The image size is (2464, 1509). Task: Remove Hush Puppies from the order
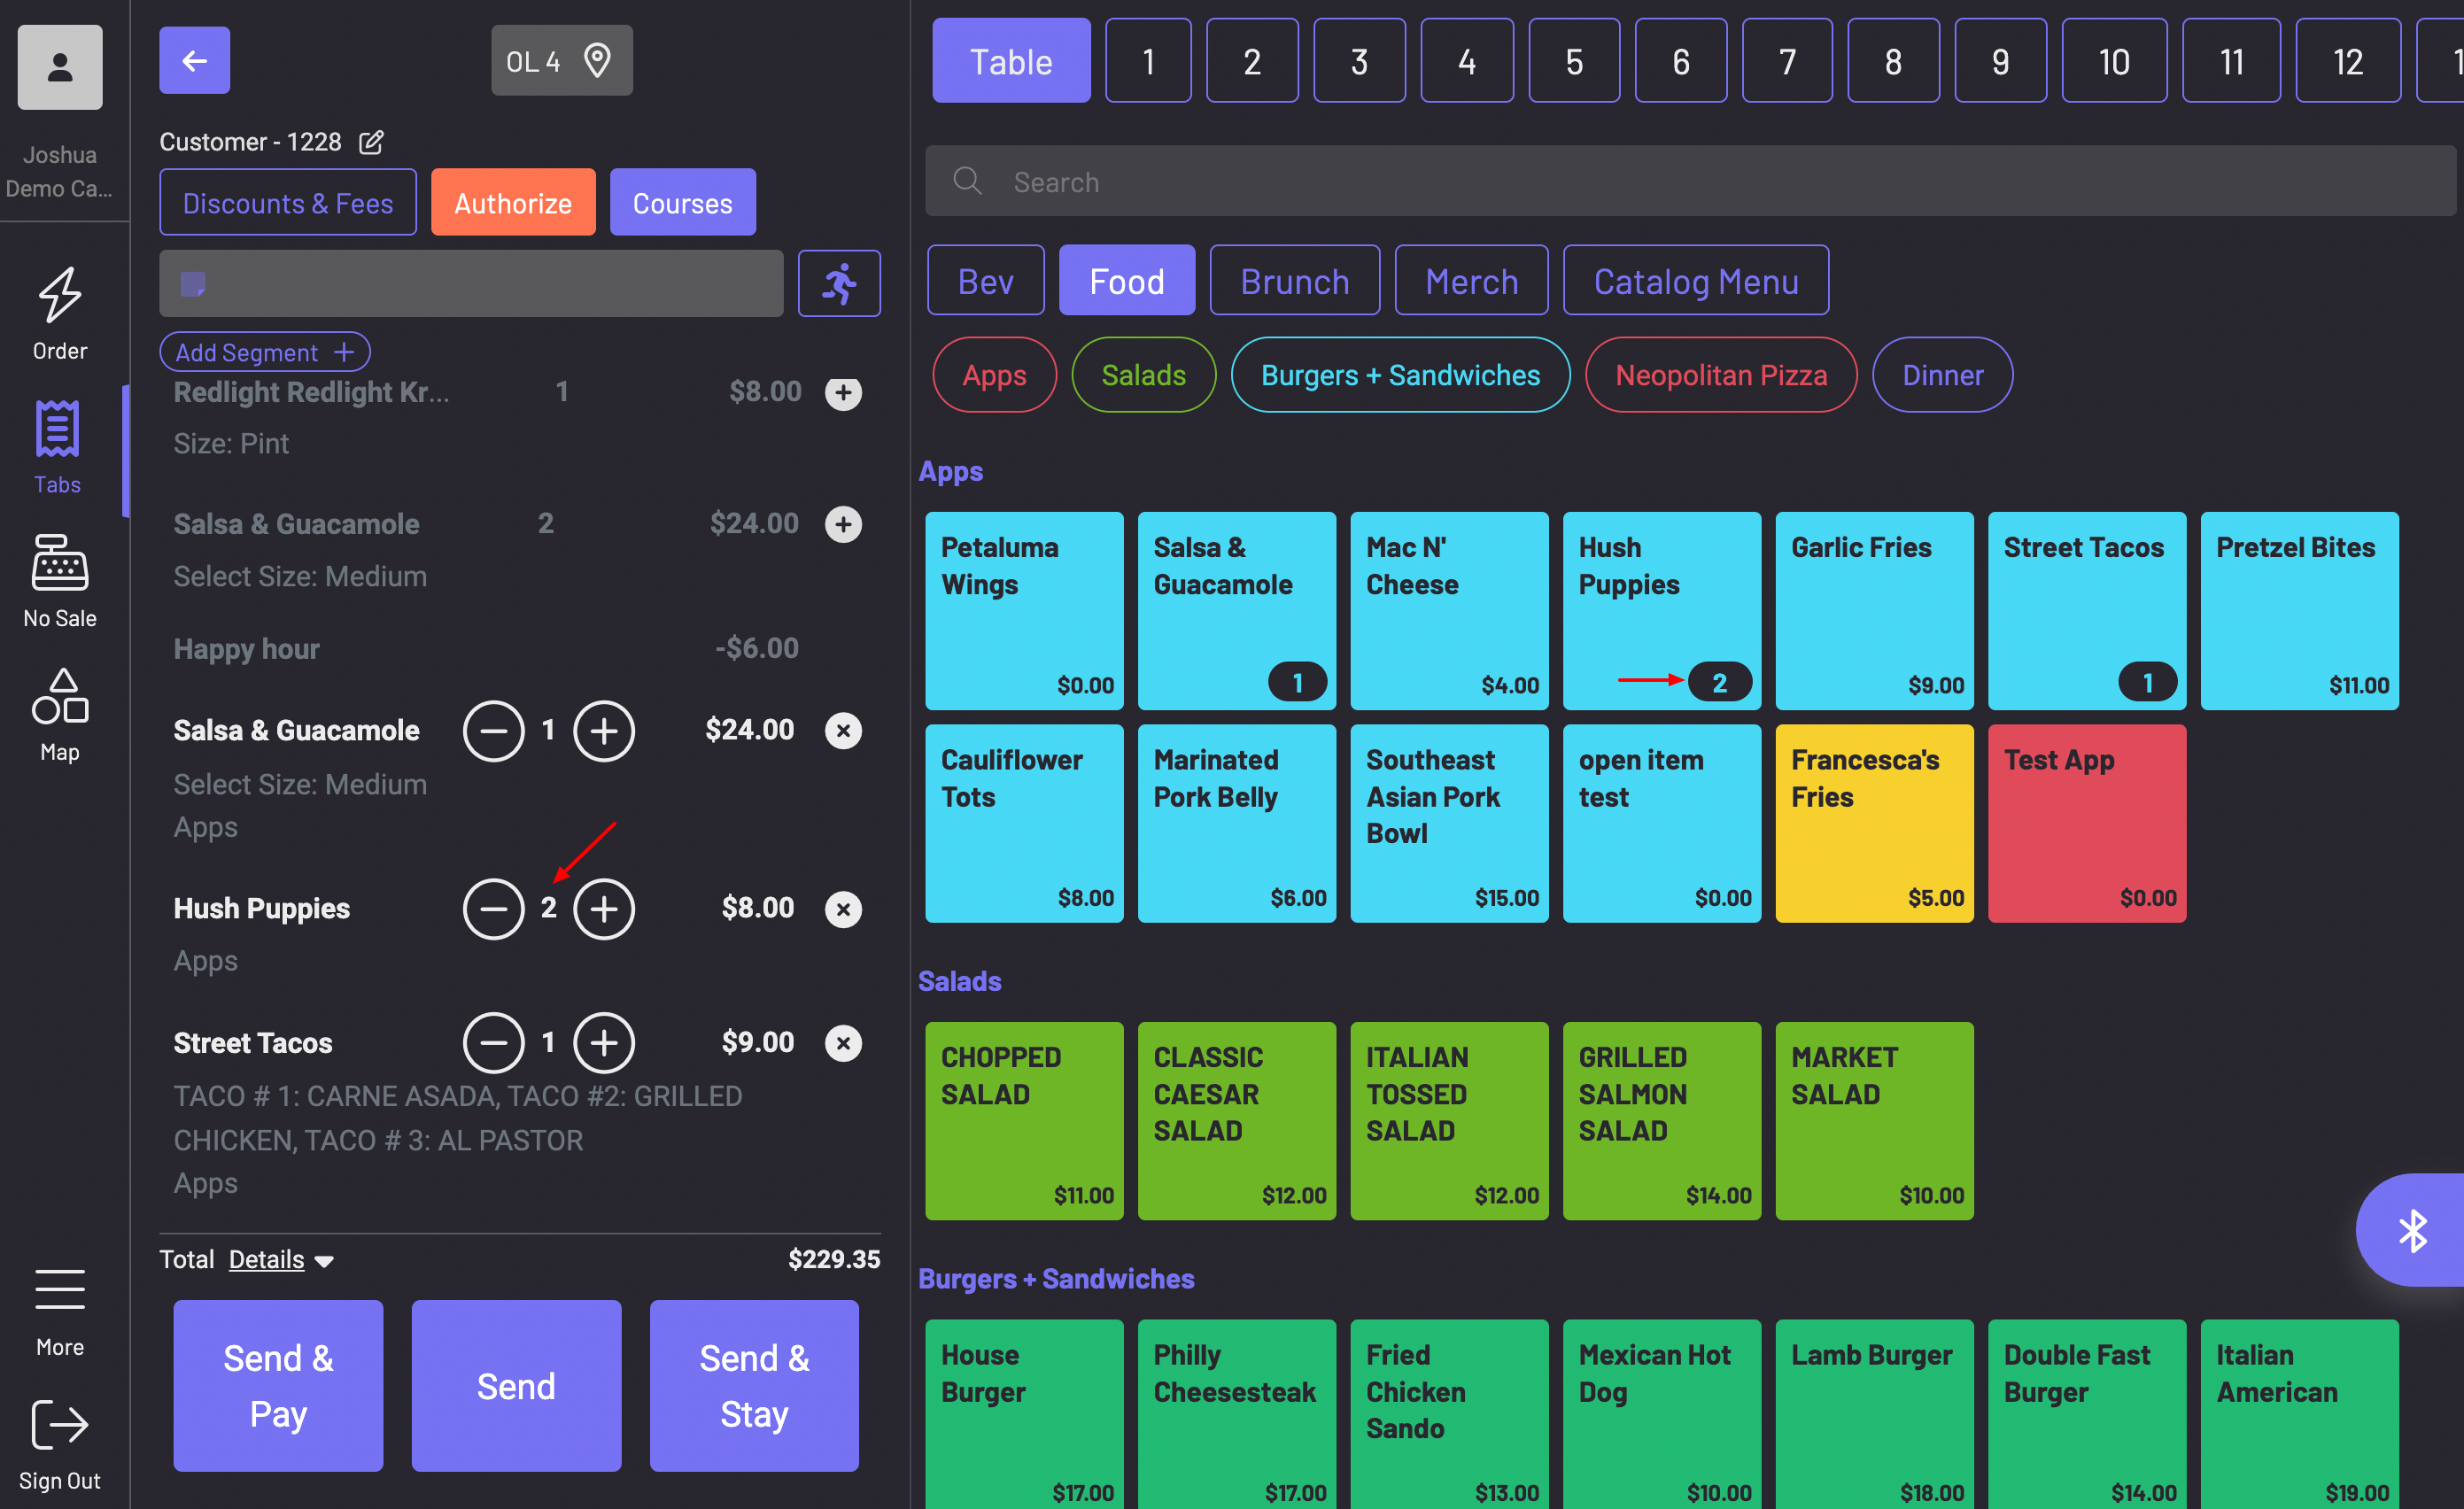[843, 909]
